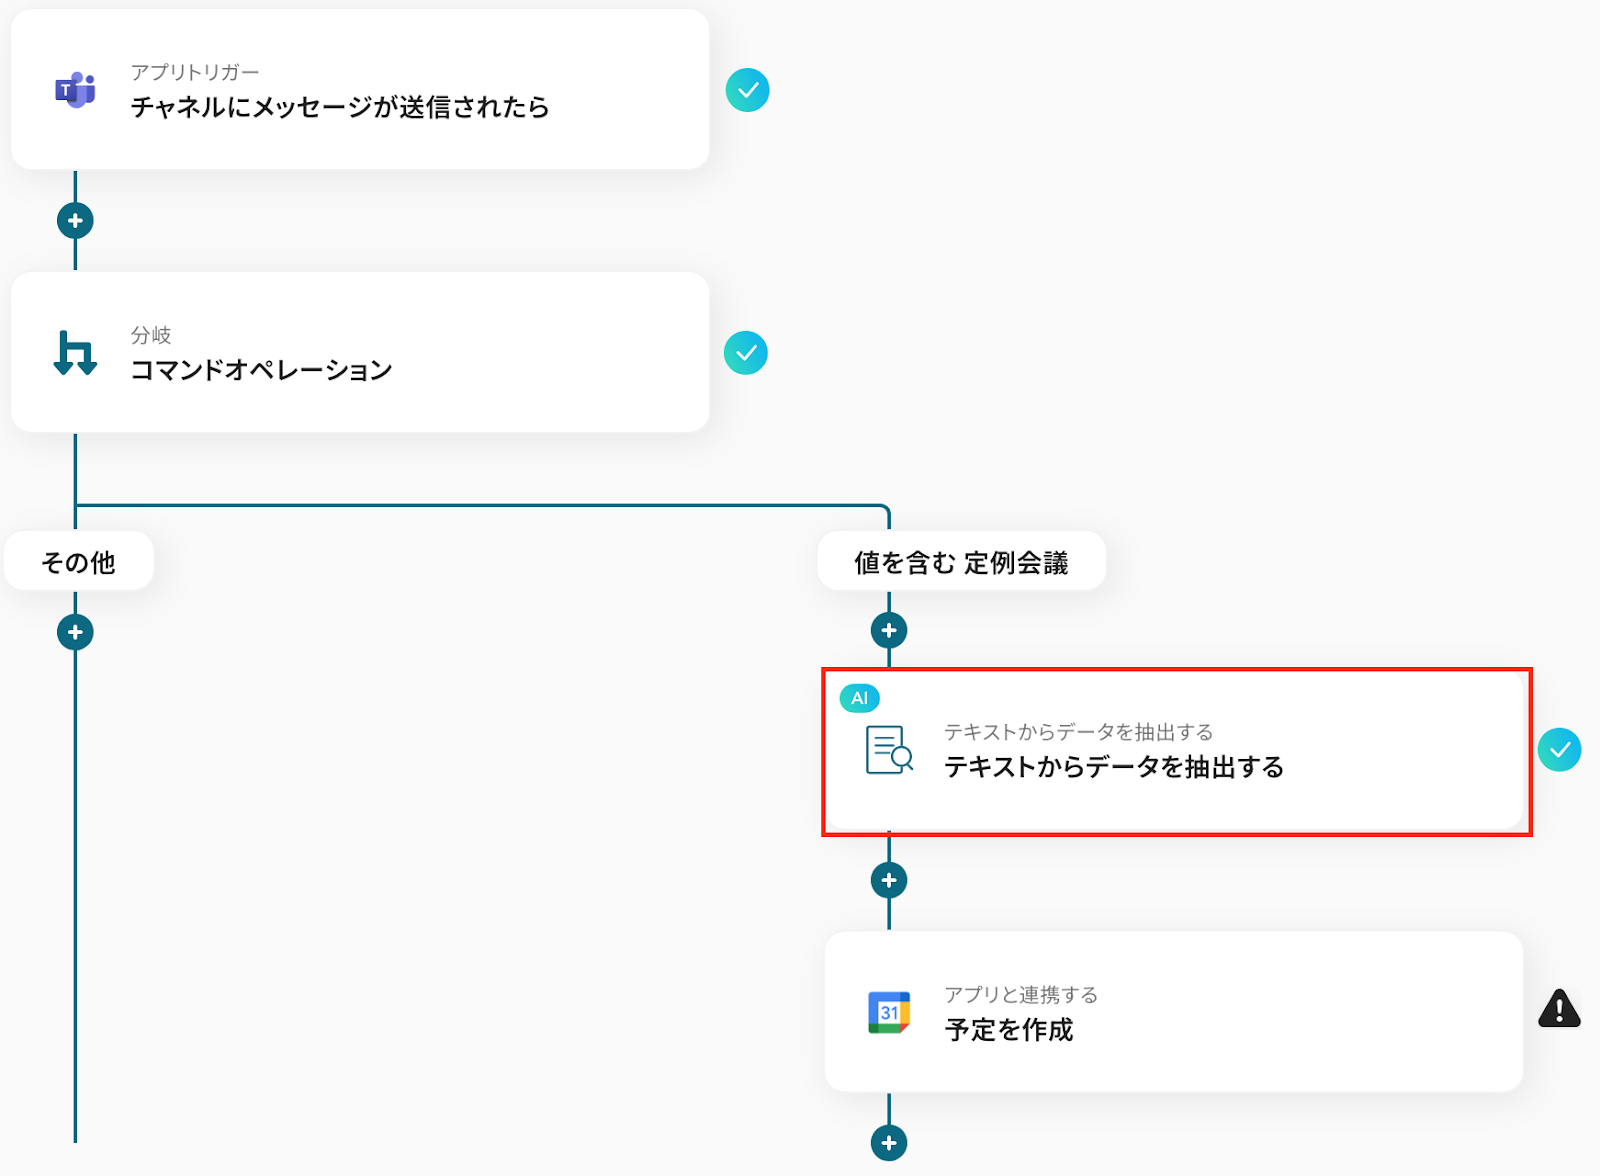This screenshot has width=1600, height=1176.
Task: Select the その他 branch label
Action: pyautogui.click(x=79, y=562)
